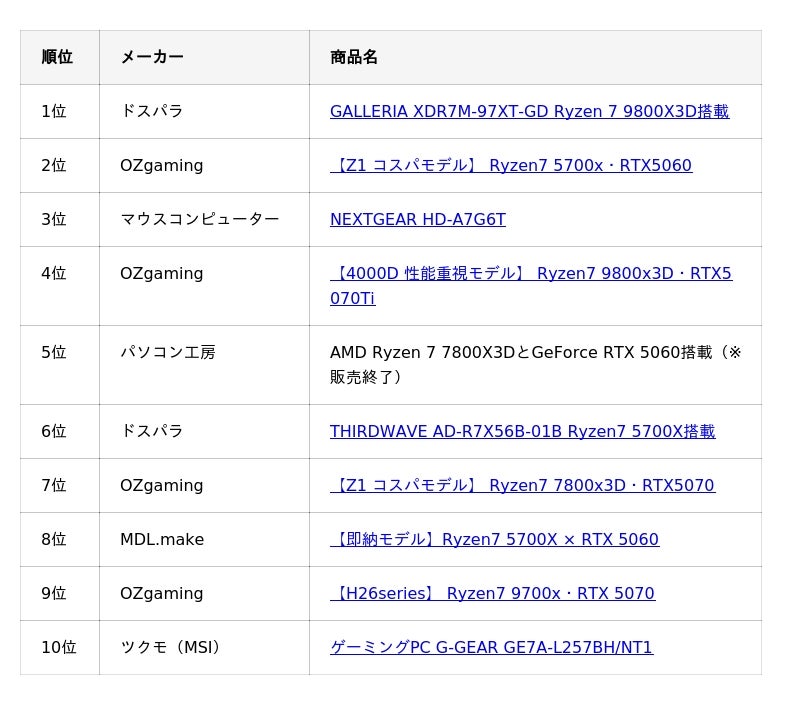Click the ツクモ（MSI） maker cell
The width and height of the screenshot is (800, 705).
[x=171, y=648]
